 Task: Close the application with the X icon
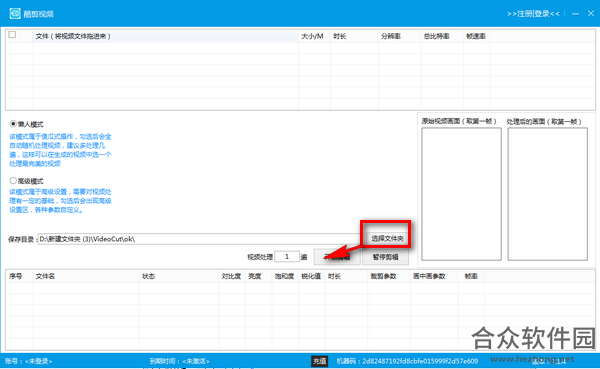click(591, 13)
